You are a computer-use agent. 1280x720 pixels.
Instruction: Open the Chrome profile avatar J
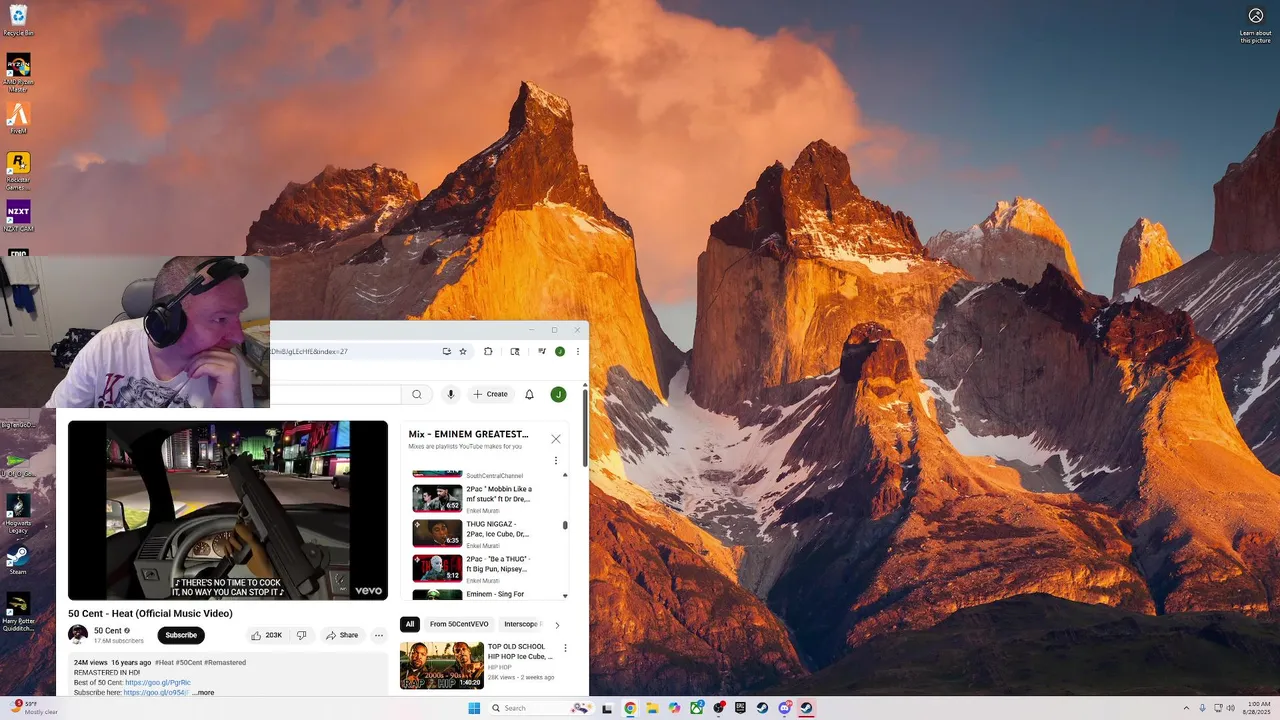(560, 351)
